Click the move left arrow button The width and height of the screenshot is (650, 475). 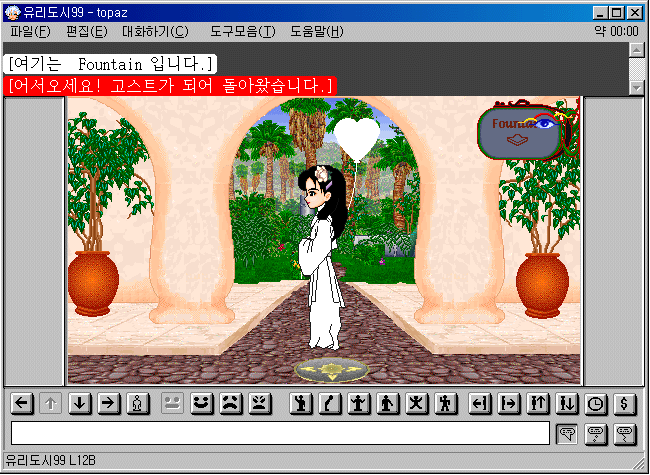point(21,404)
